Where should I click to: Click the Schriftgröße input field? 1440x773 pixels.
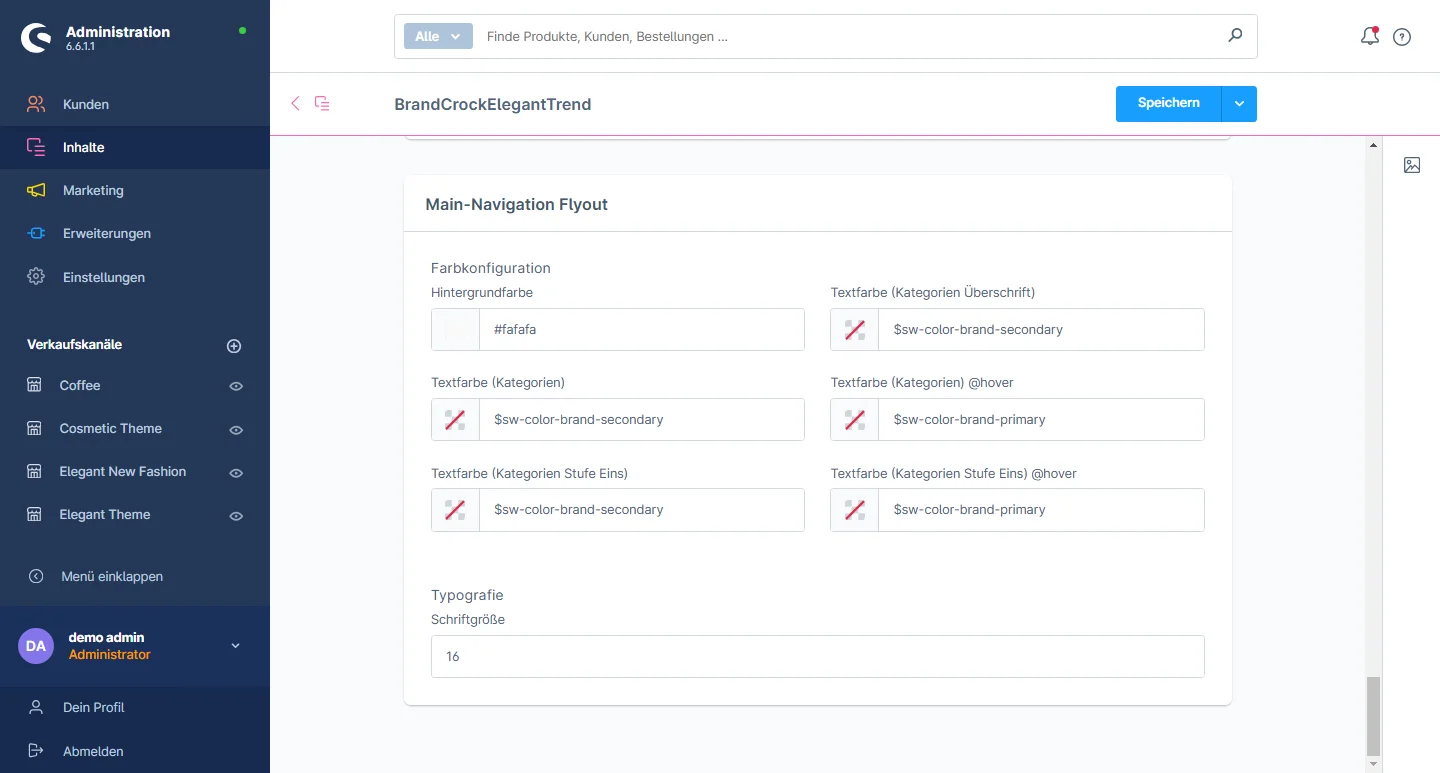point(817,657)
